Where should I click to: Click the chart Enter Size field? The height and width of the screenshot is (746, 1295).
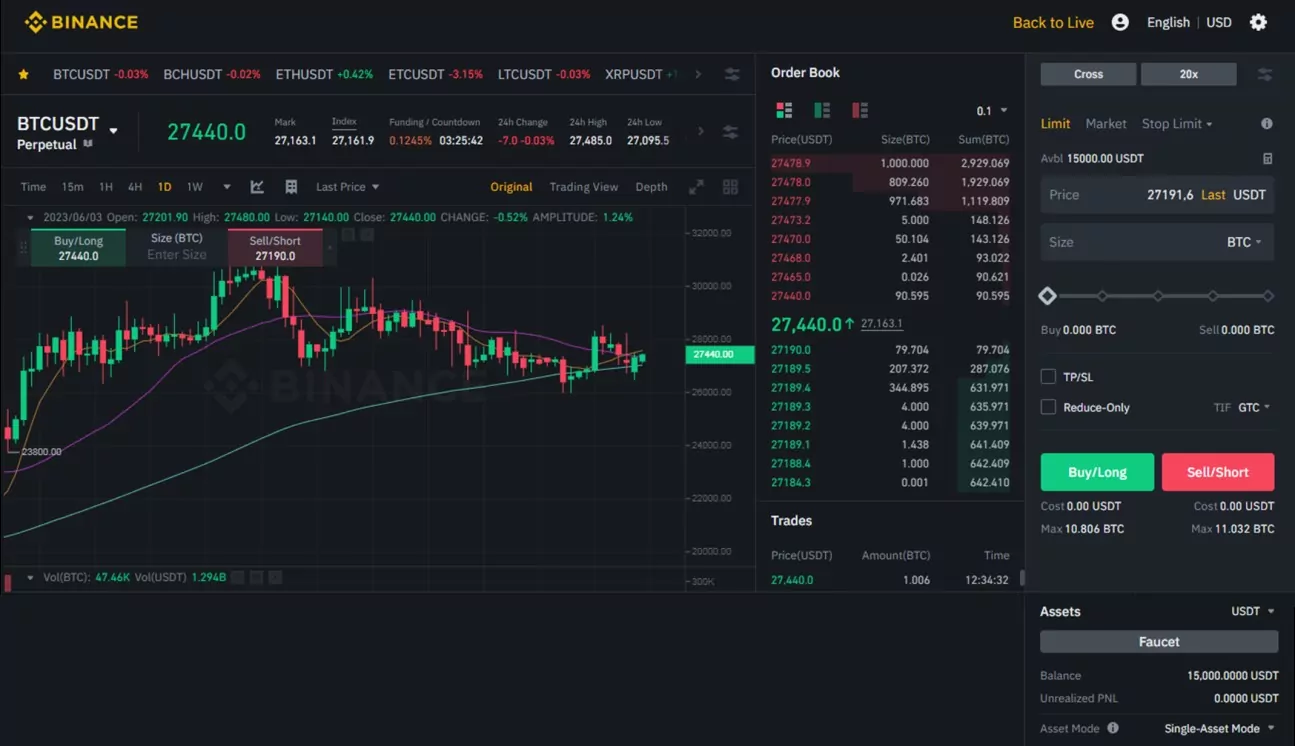(x=177, y=255)
